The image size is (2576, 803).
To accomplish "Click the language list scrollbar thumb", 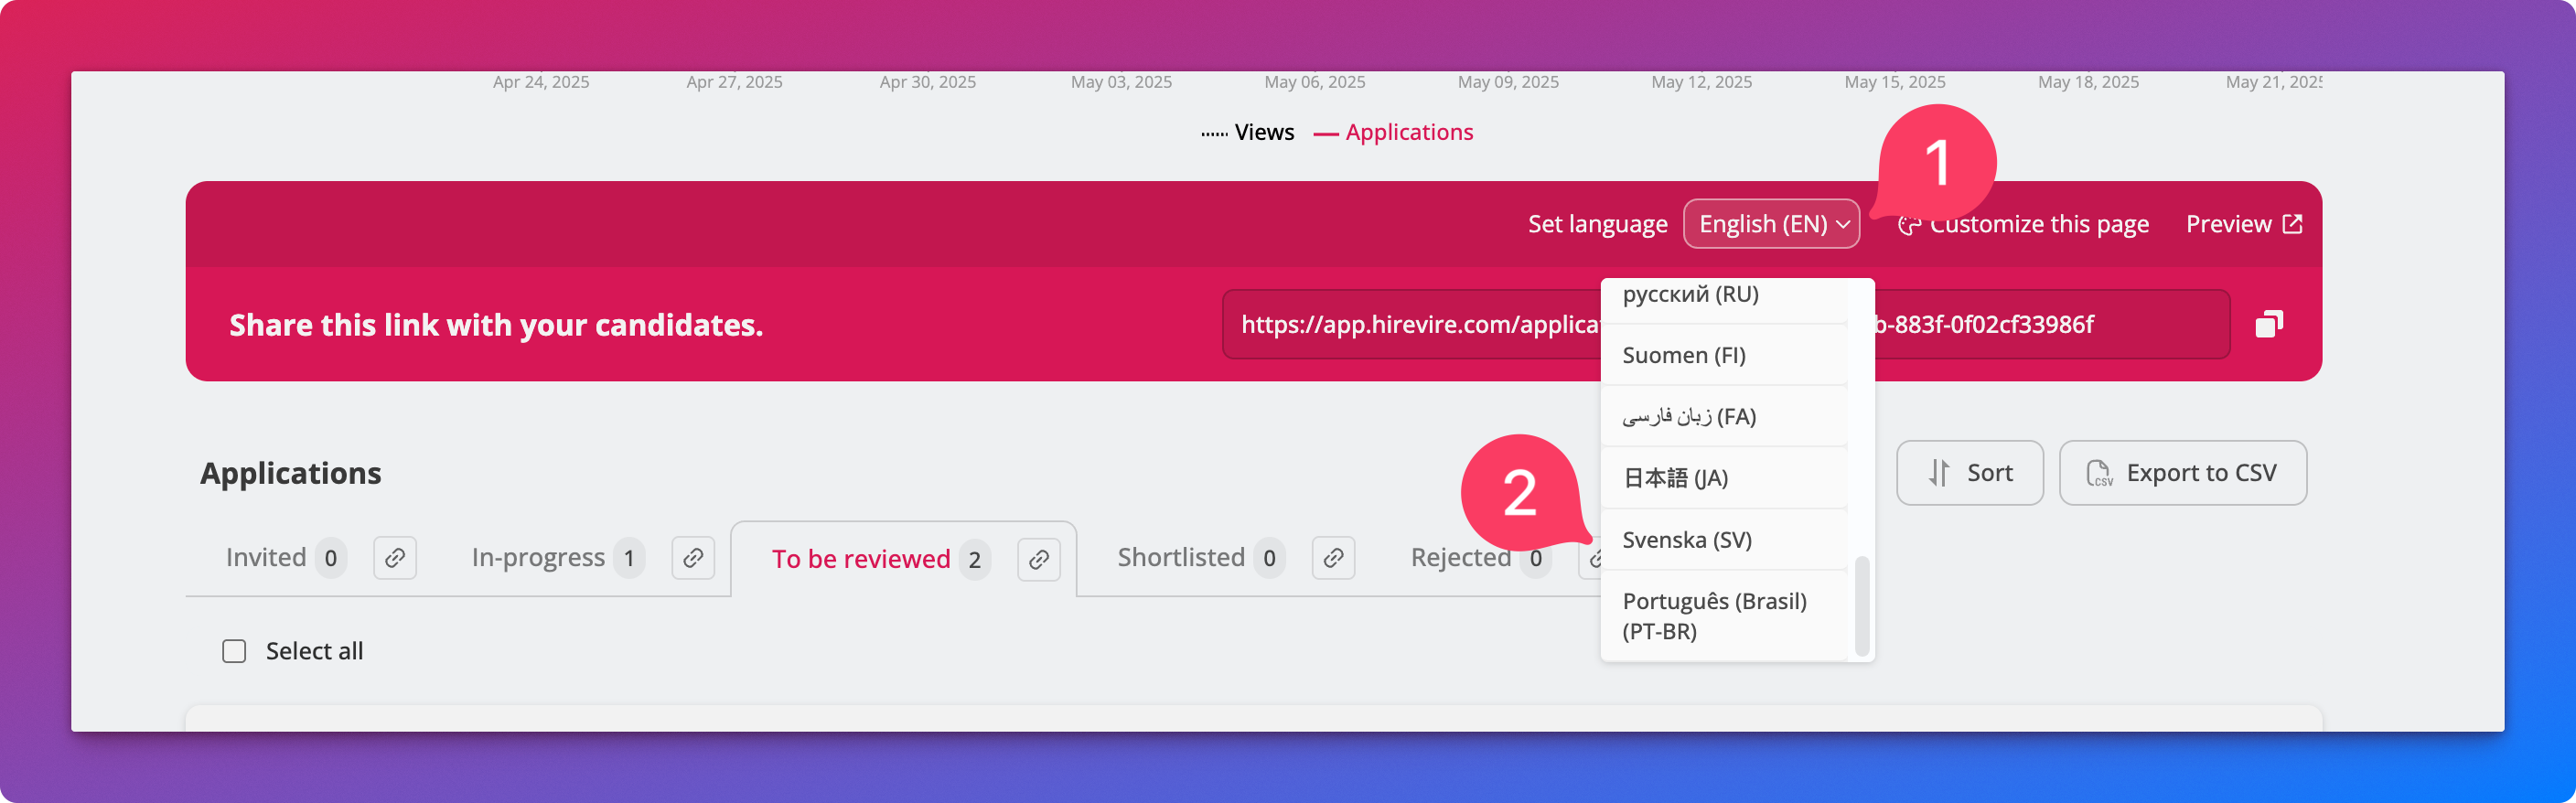I will (x=1861, y=605).
